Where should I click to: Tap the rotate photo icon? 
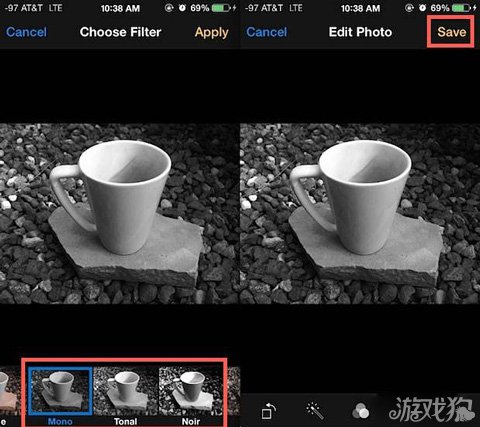click(x=269, y=411)
